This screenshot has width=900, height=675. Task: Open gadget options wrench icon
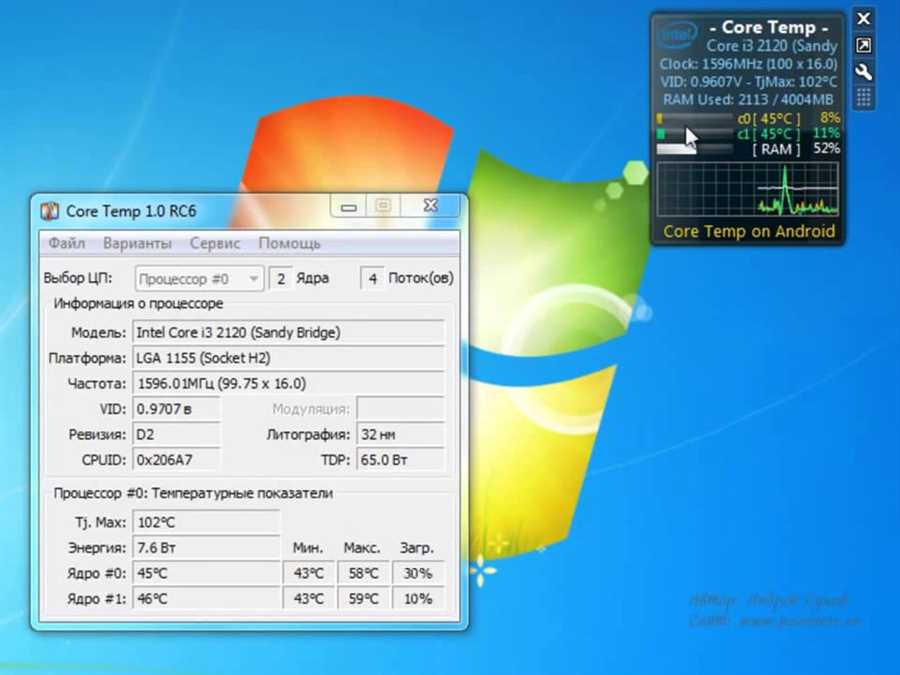coord(863,72)
